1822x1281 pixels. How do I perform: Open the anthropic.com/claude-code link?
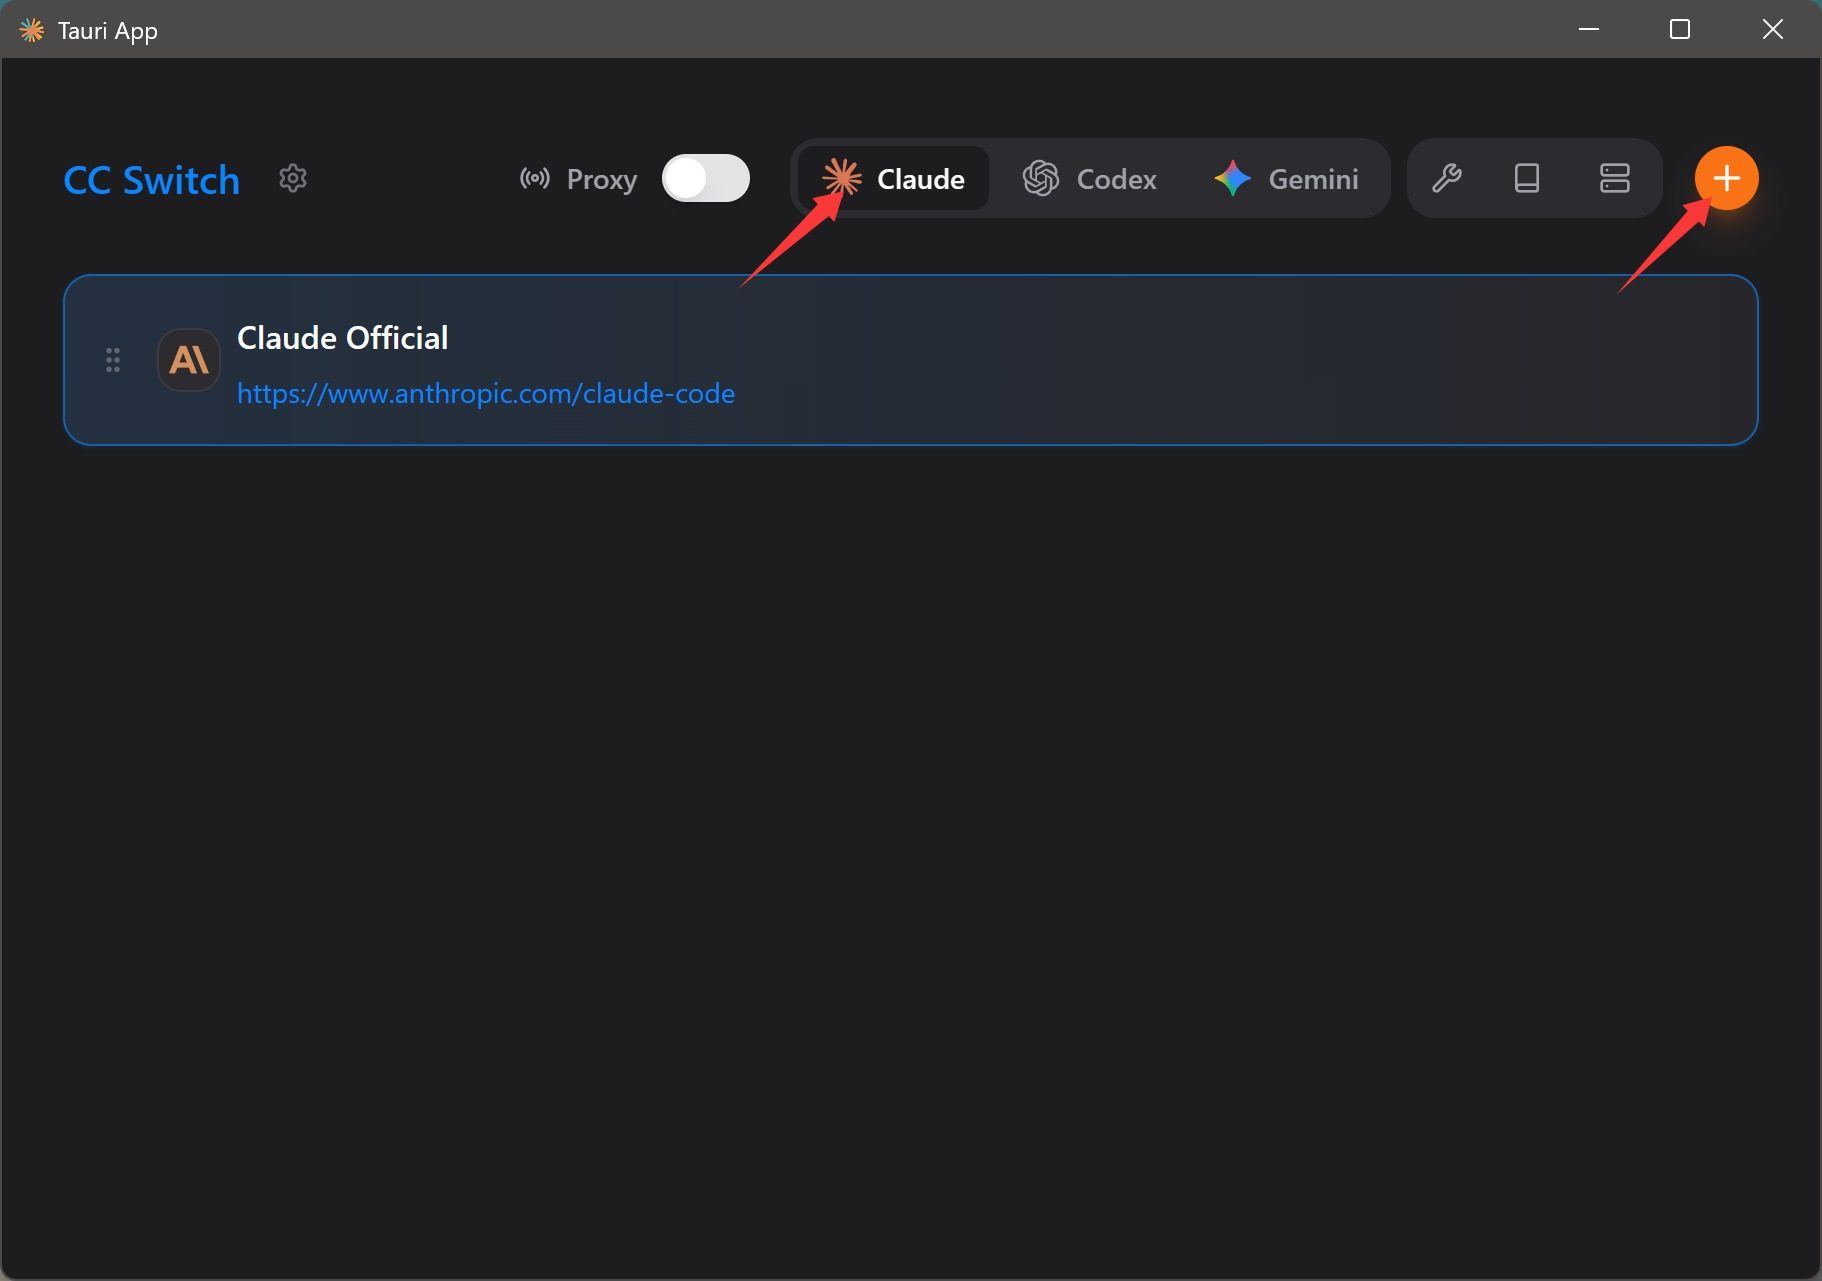[486, 394]
